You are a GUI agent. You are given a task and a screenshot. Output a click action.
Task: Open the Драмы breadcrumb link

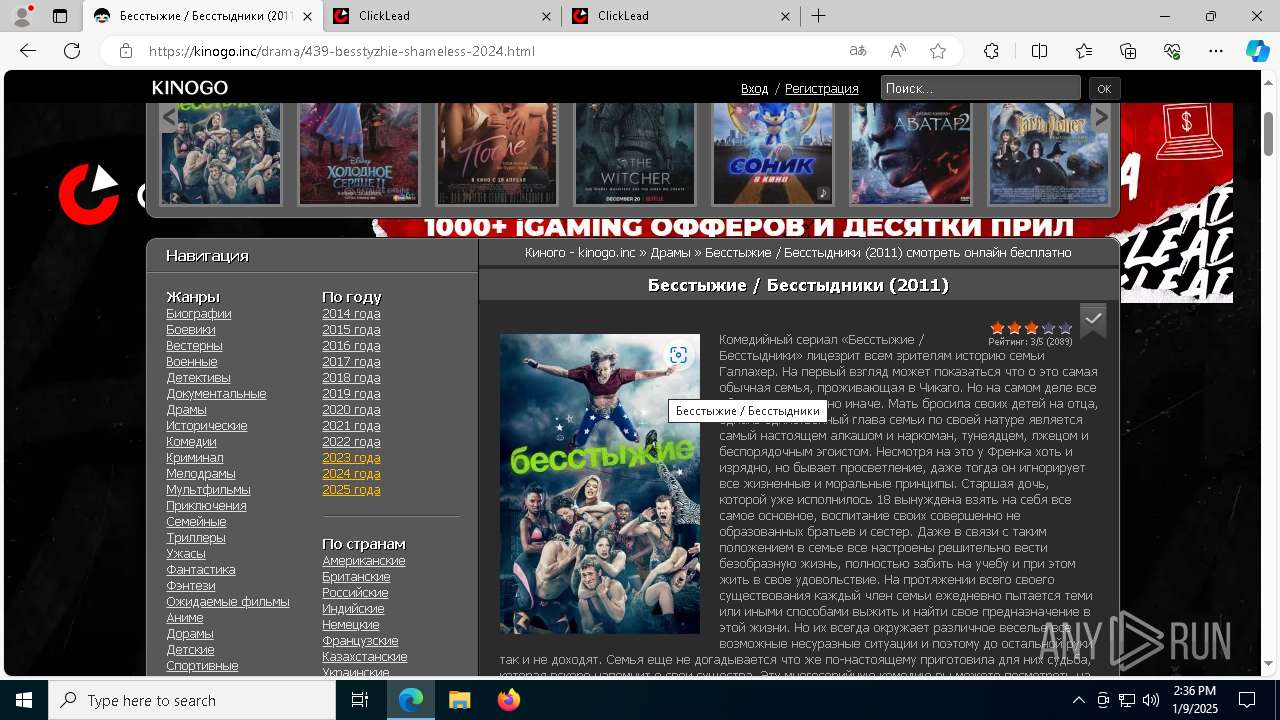click(x=670, y=253)
